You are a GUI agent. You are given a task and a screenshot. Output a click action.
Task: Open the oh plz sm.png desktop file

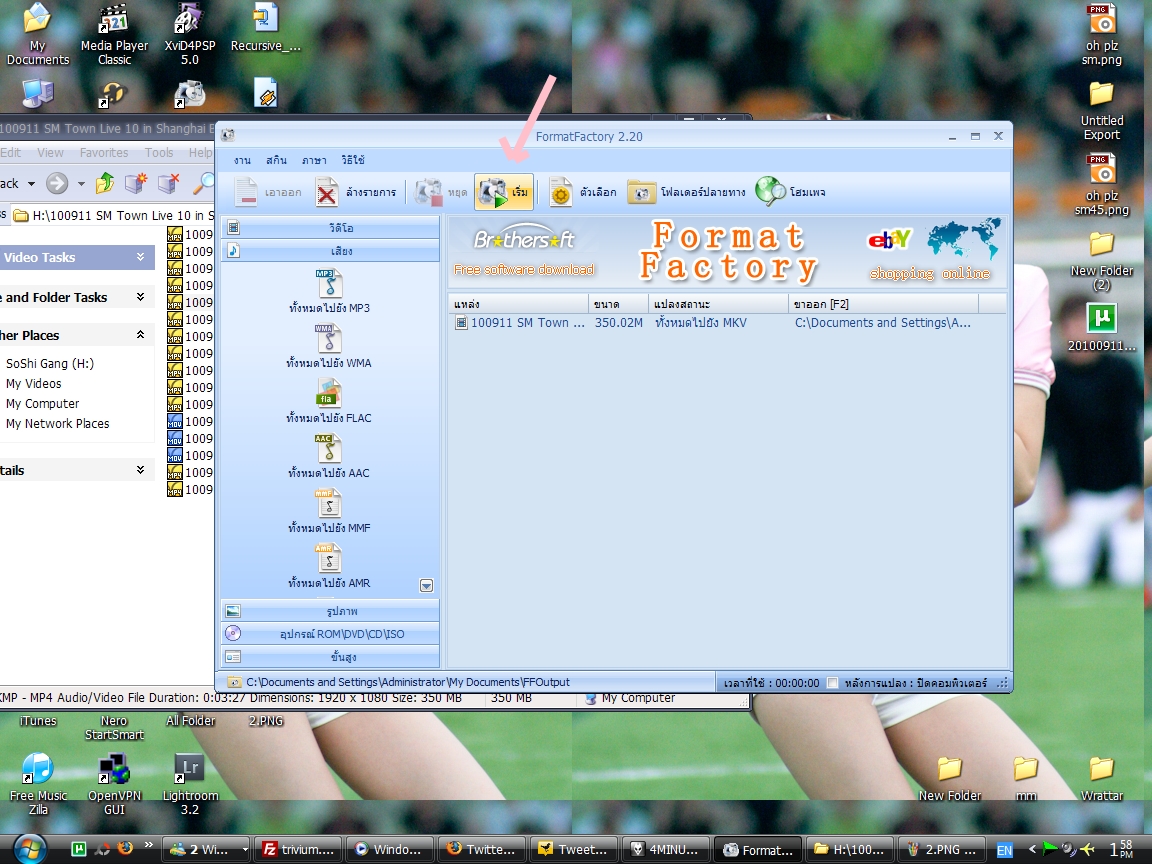pyautogui.click(x=1101, y=35)
